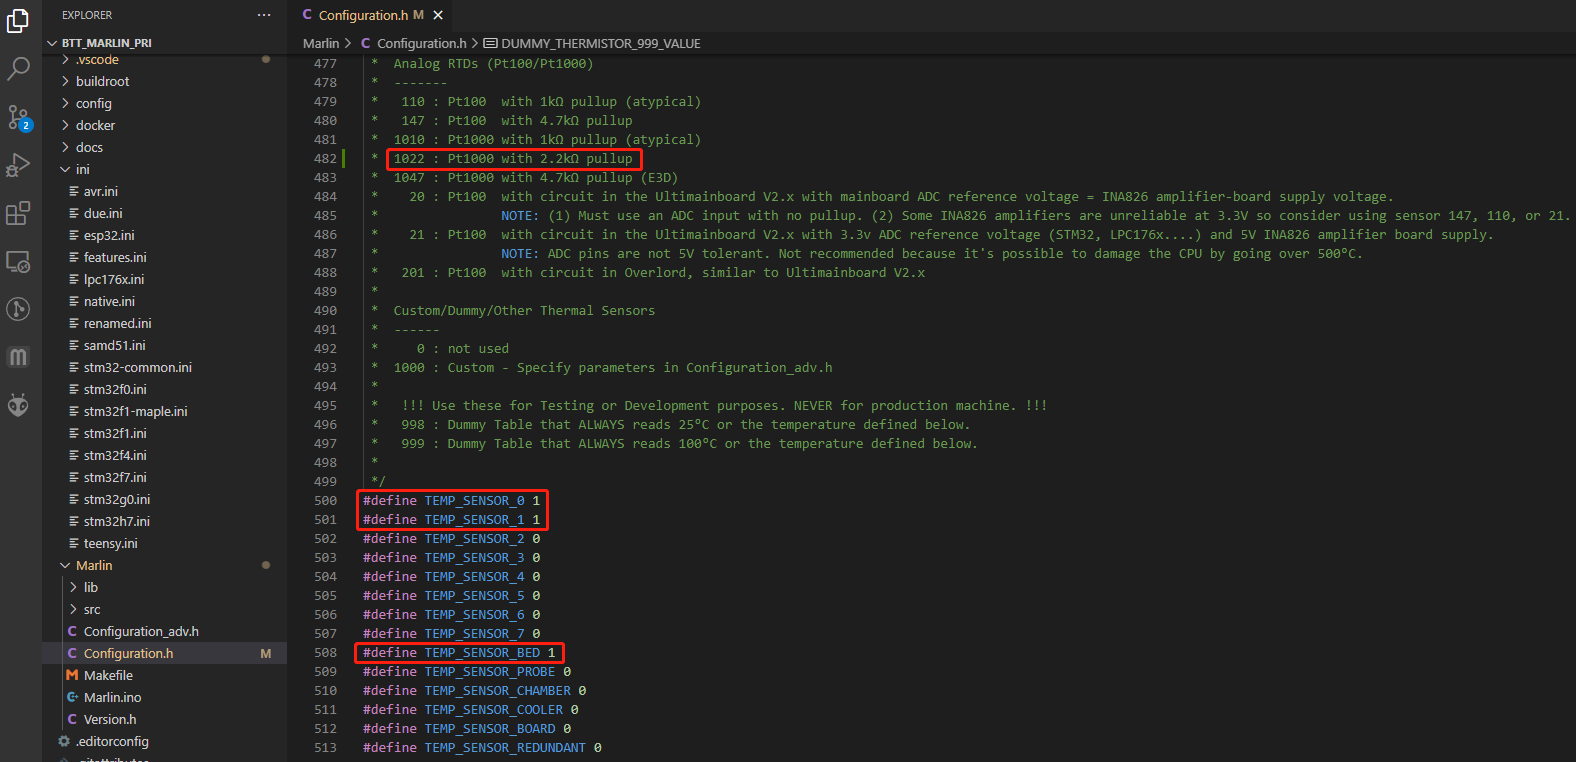Open the Git Graph circular icon view
The width and height of the screenshot is (1576, 762).
(18, 309)
